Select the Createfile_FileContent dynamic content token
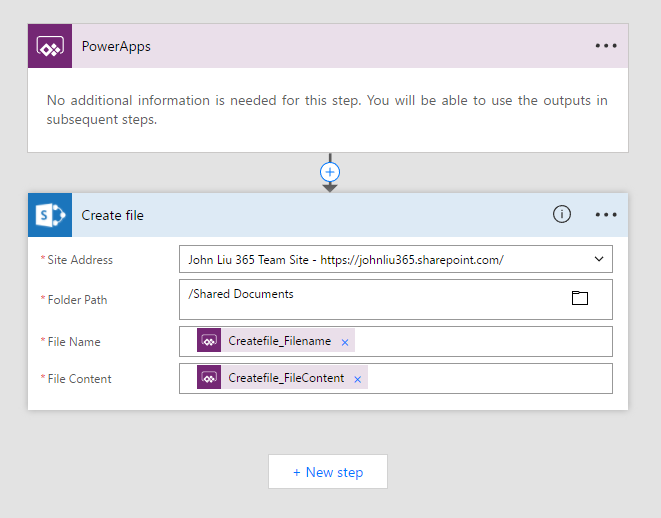 point(286,378)
